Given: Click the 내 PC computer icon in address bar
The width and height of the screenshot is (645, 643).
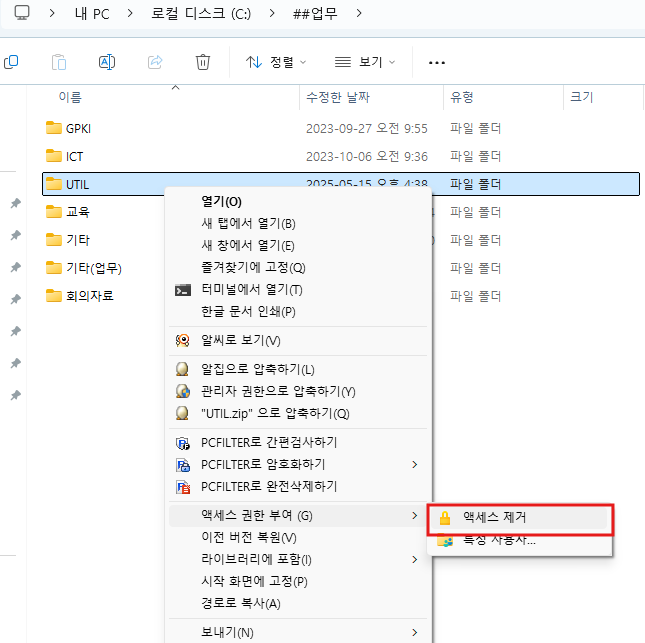Looking at the screenshot, I should coord(21,14).
